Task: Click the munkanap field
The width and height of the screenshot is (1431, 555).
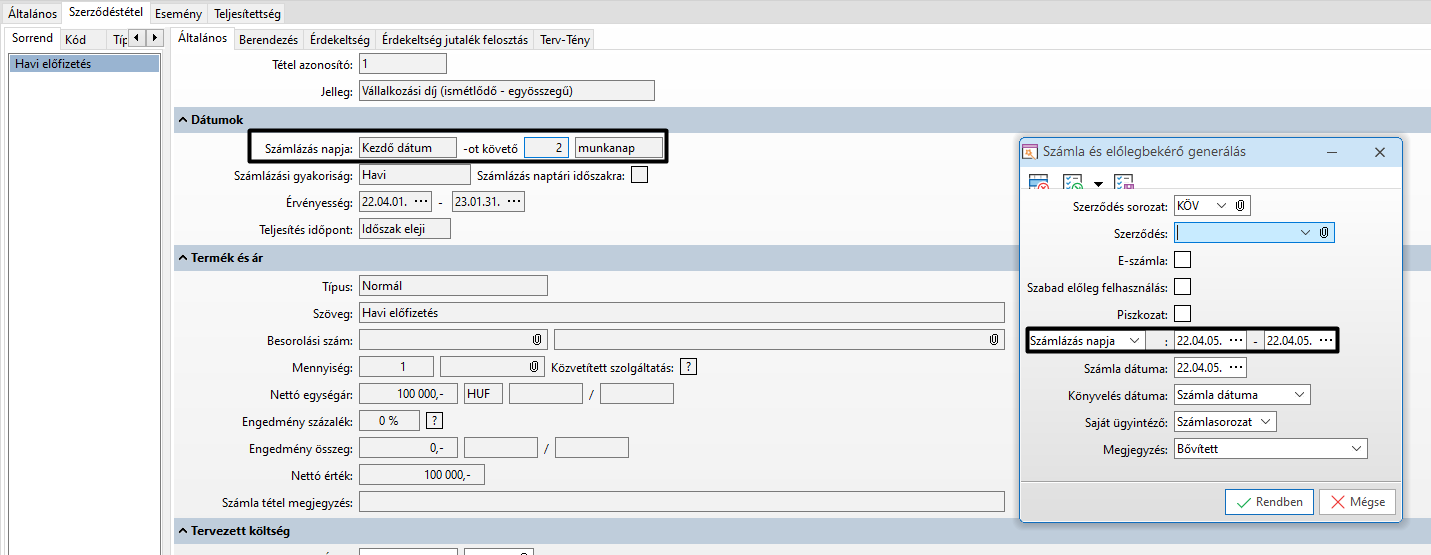Action: click(619, 148)
